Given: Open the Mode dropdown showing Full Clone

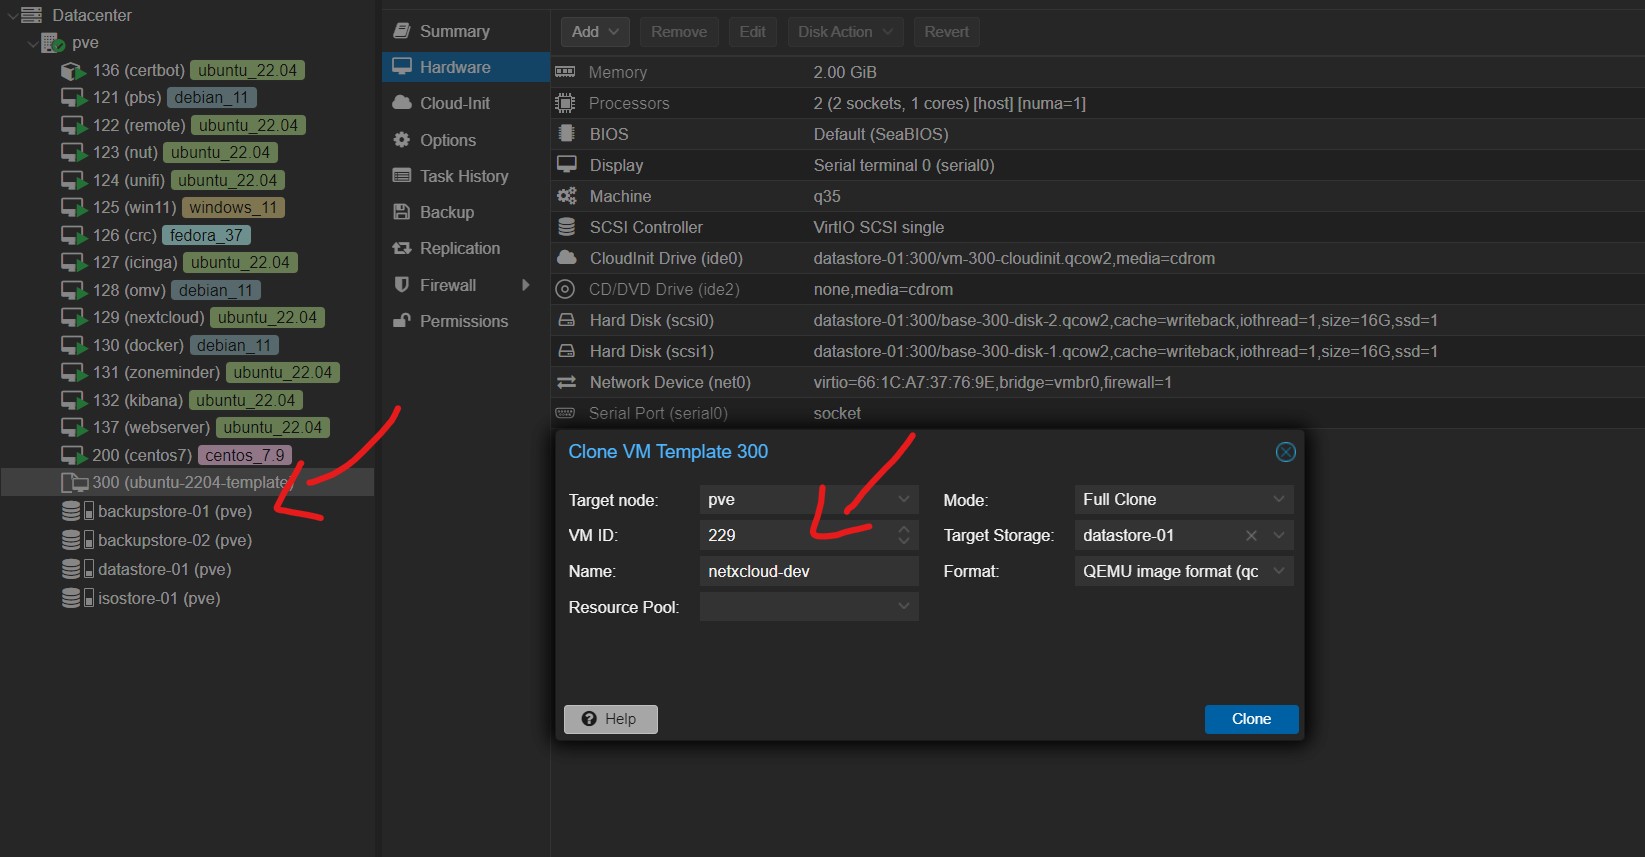Looking at the screenshot, I should [x=1278, y=499].
